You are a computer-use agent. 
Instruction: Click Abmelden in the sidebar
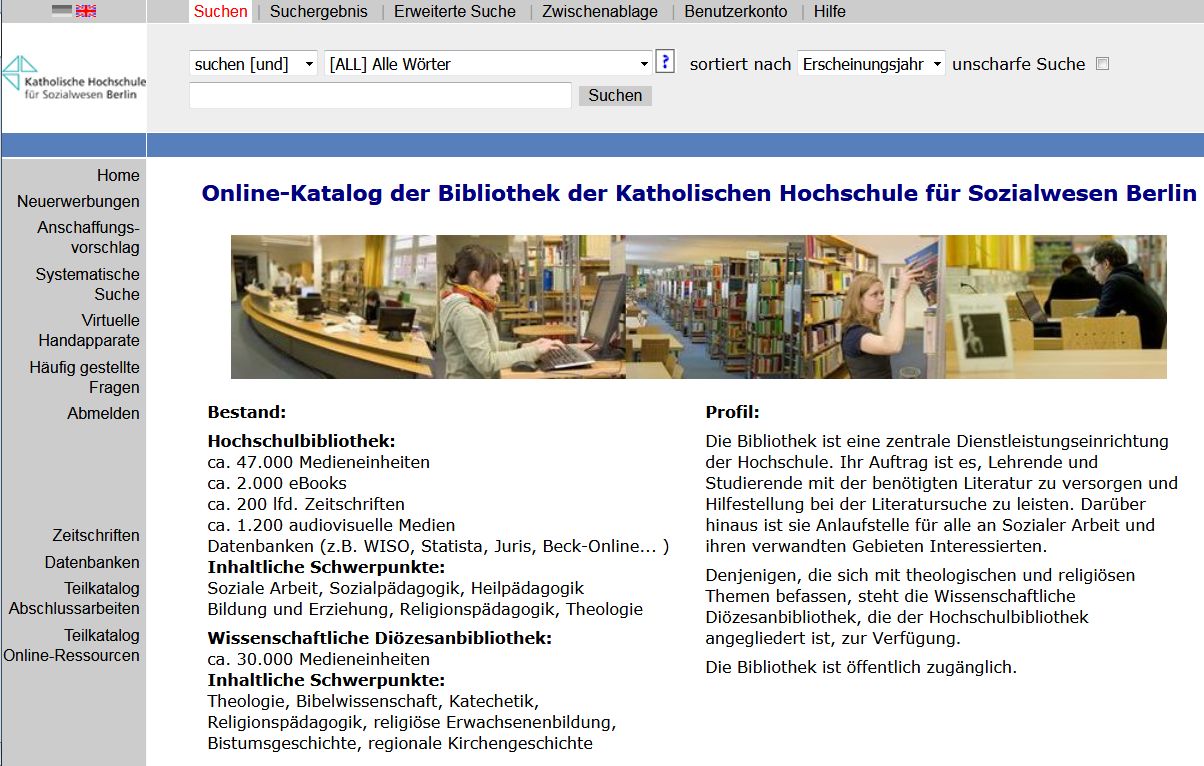(x=104, y=414)
